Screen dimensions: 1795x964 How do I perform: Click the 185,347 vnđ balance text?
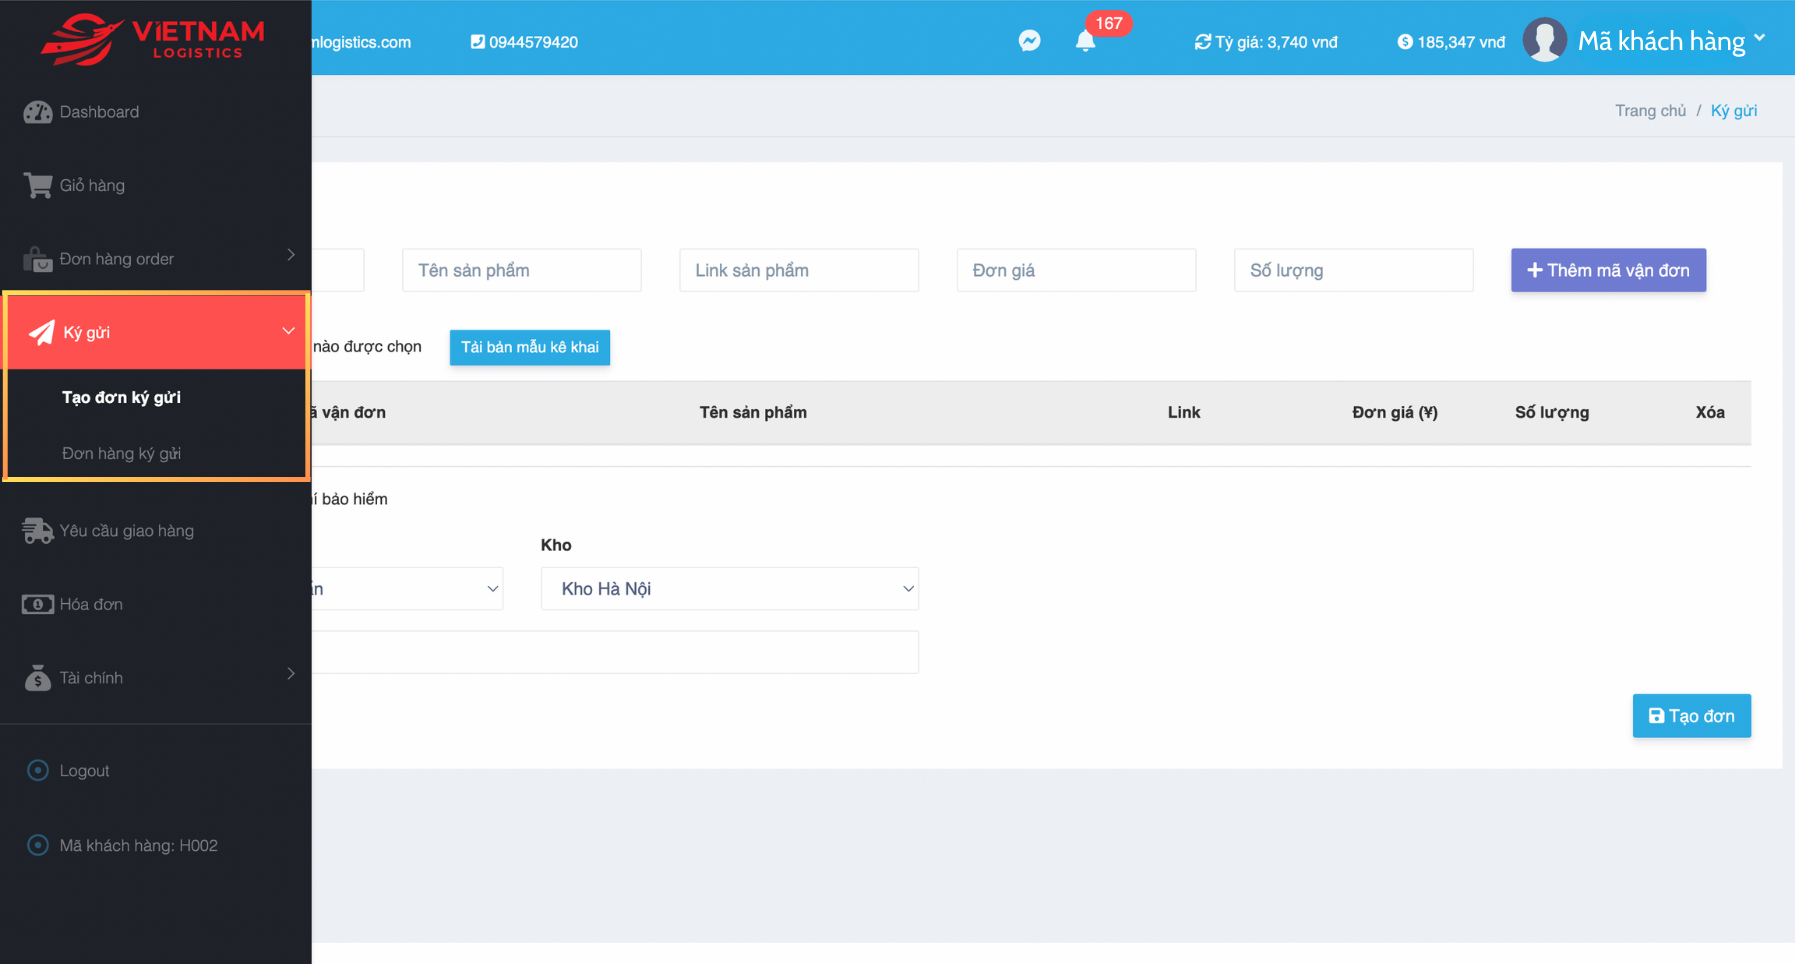(1461, 42)
